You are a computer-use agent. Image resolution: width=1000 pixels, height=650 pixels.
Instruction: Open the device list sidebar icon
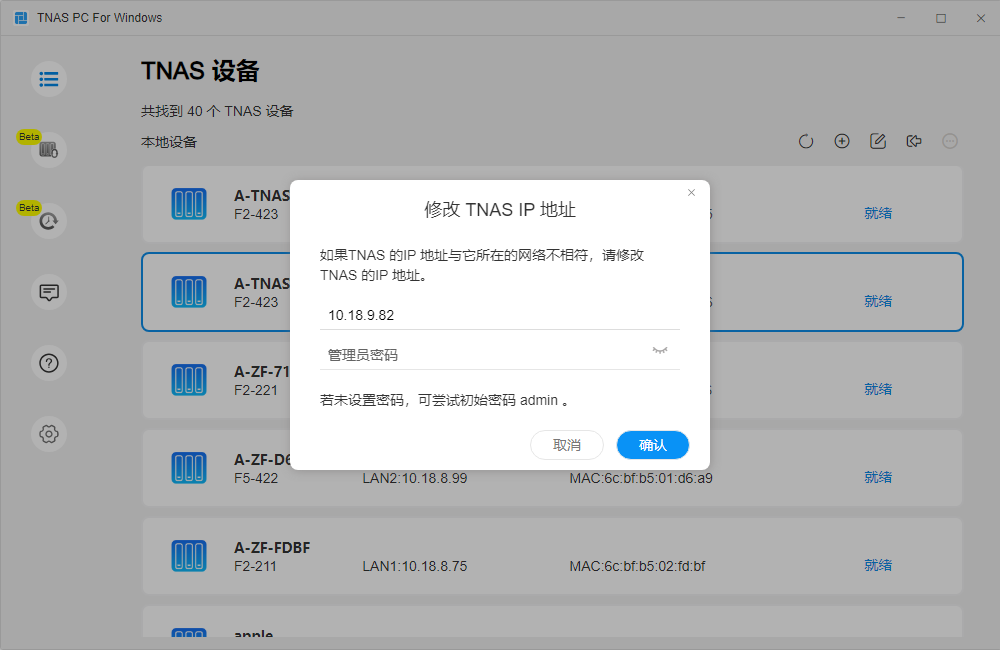(49, 79)
